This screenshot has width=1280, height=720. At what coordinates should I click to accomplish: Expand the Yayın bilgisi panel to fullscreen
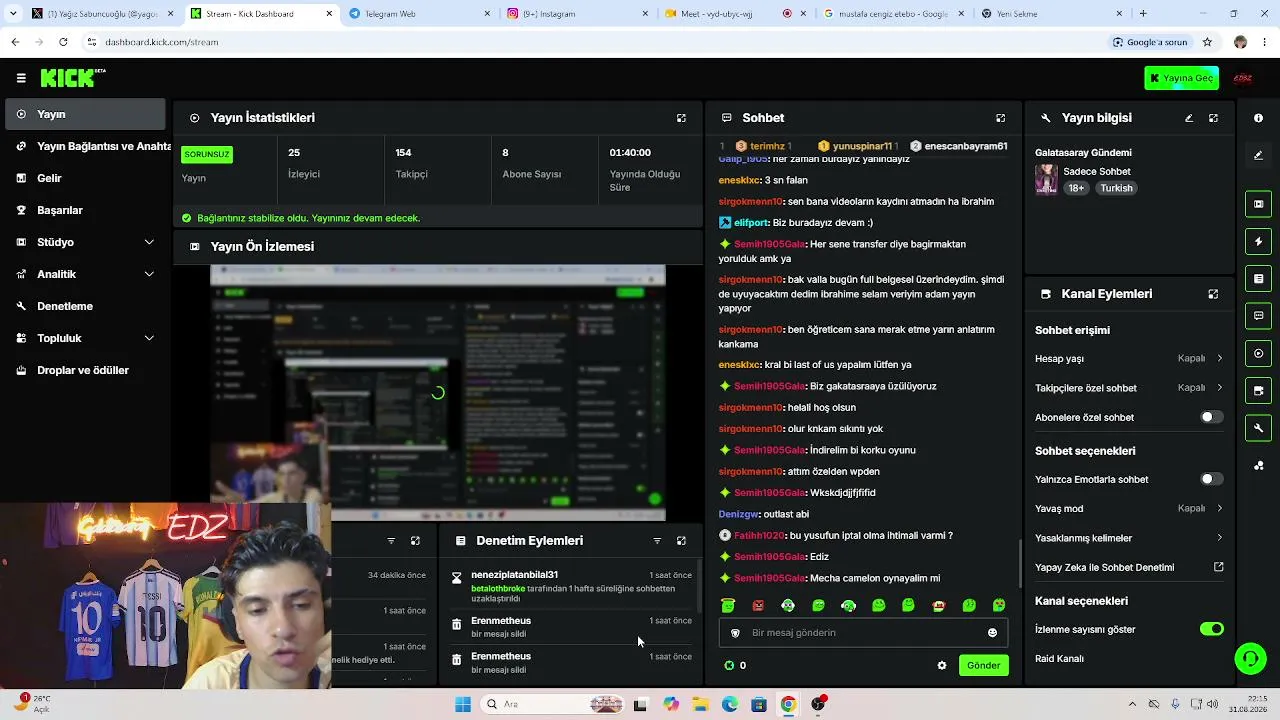tap(1213, 118)
